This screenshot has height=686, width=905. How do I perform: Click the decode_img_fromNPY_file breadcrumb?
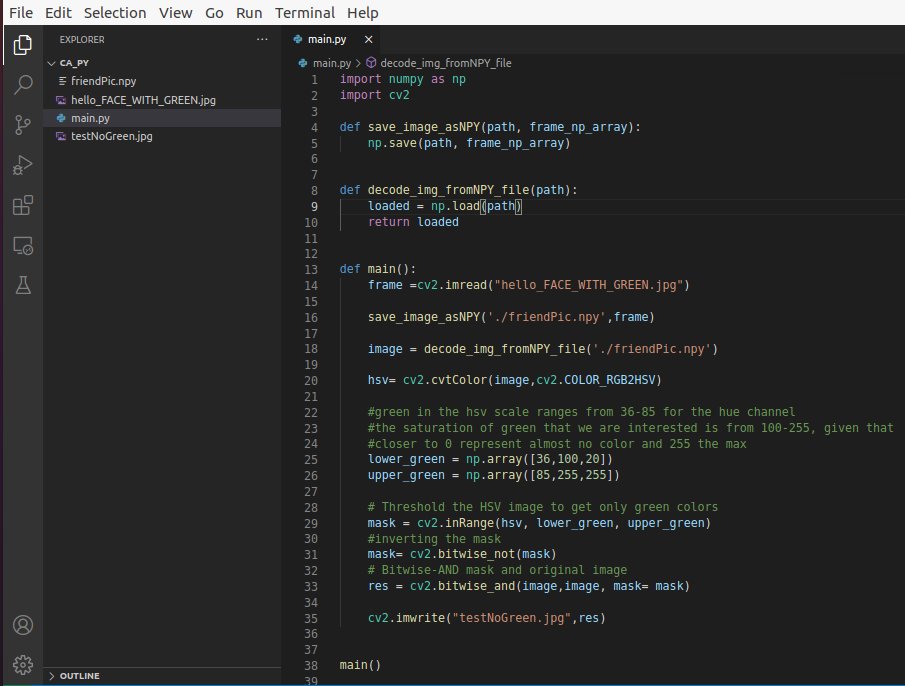(x=446, y=63)
